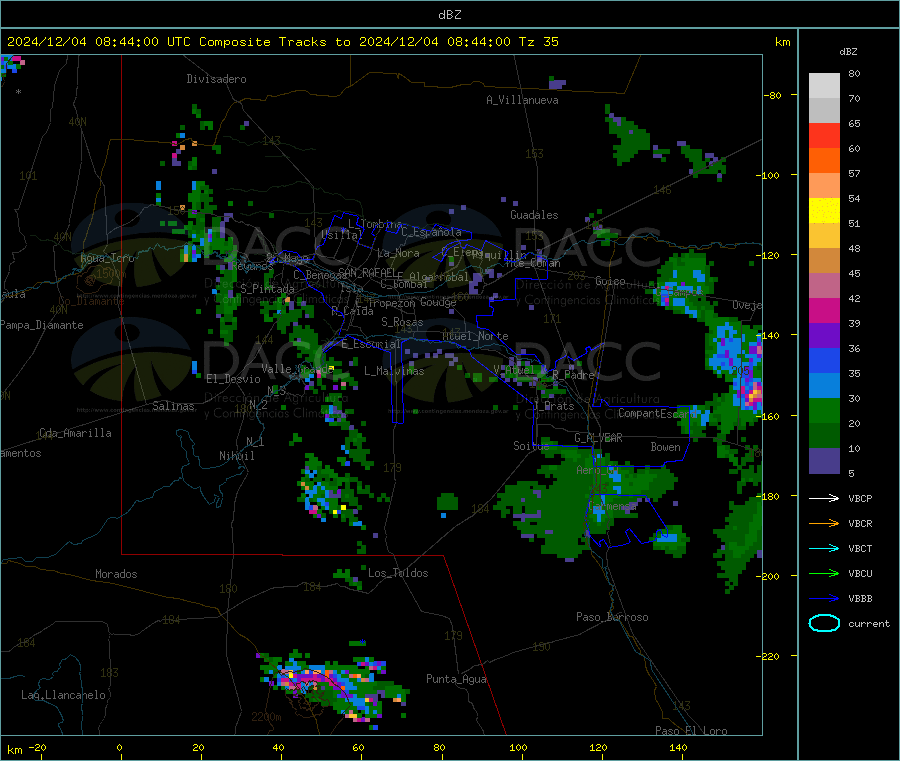This screenshot has height=761, width=900.
Task: Pick the dark purple 5 dBZ swatch
Action: [x=824, y=461]
